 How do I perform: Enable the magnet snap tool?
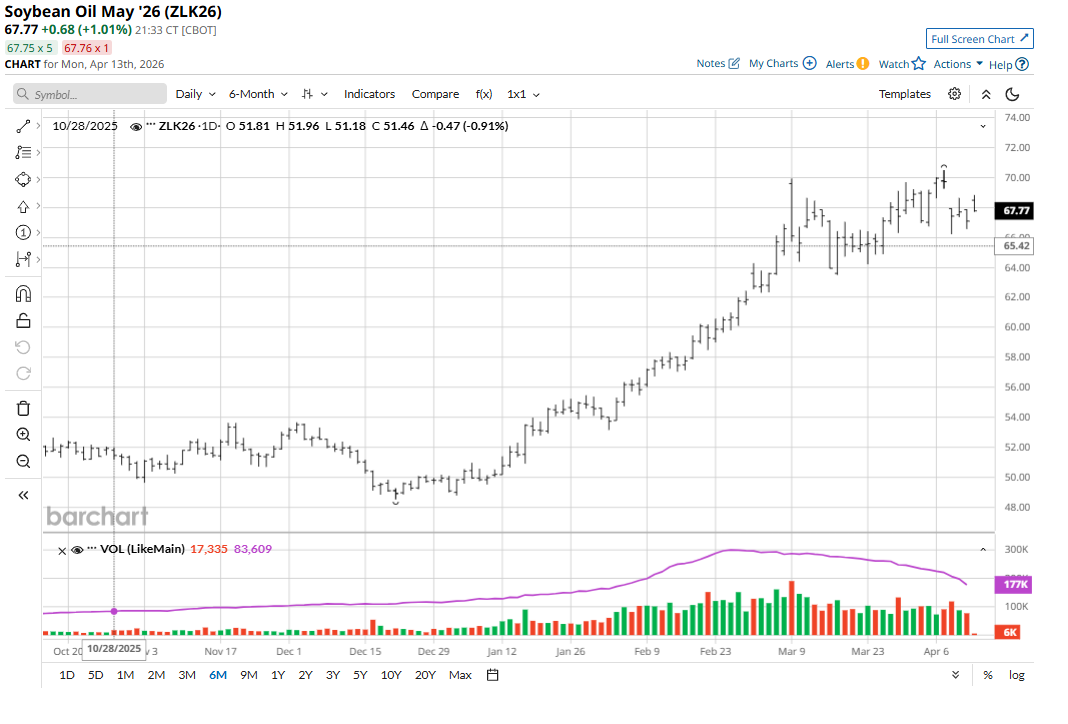[x=24, y=294]
